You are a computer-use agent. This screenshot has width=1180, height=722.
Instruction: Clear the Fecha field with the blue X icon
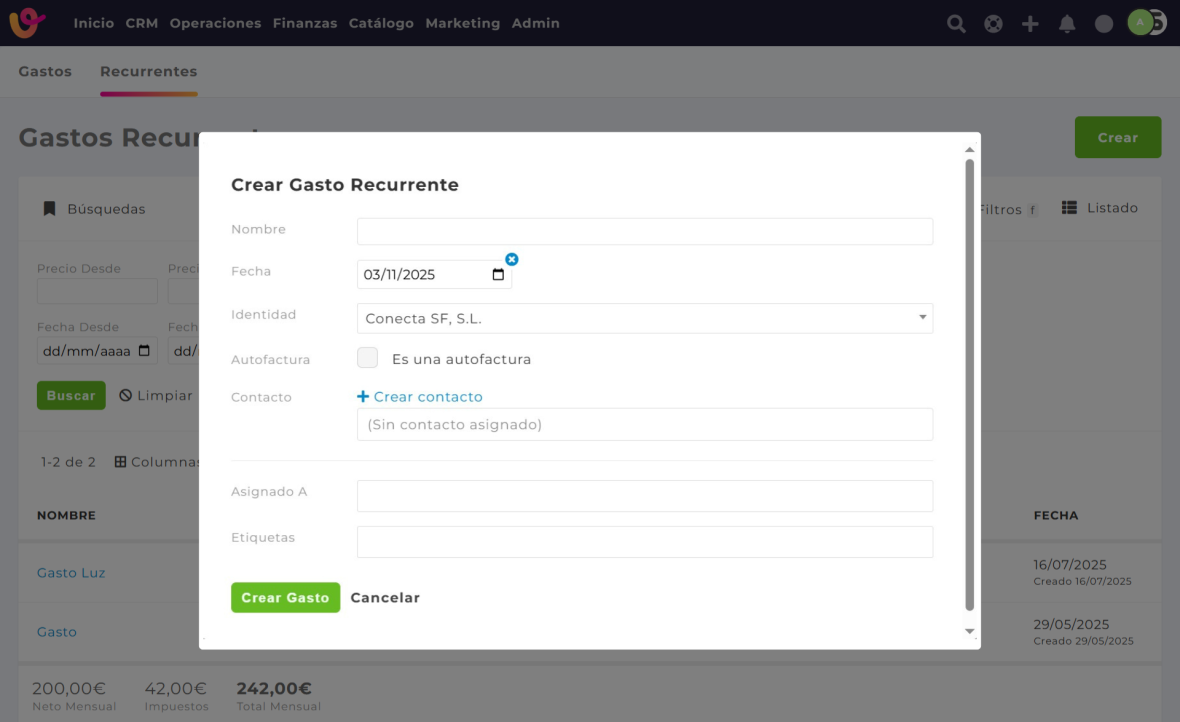tap(512, 259)
